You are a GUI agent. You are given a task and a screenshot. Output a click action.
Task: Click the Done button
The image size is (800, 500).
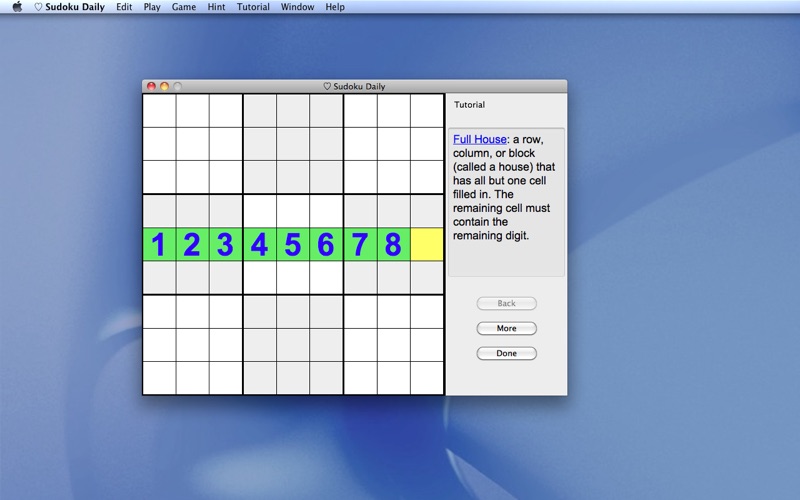point(507,353)
